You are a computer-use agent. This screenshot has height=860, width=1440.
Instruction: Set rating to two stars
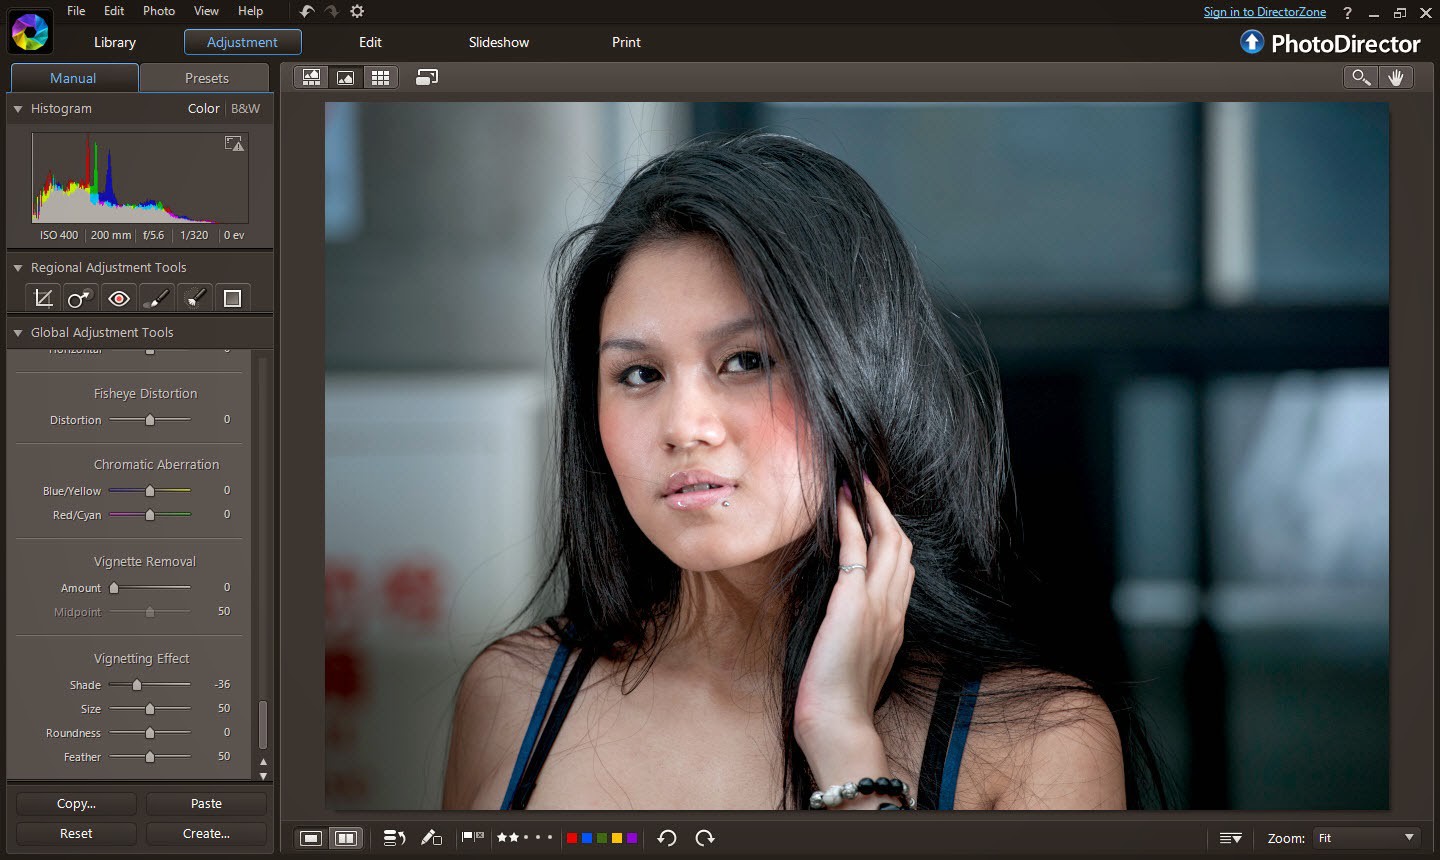pos(513,837)
